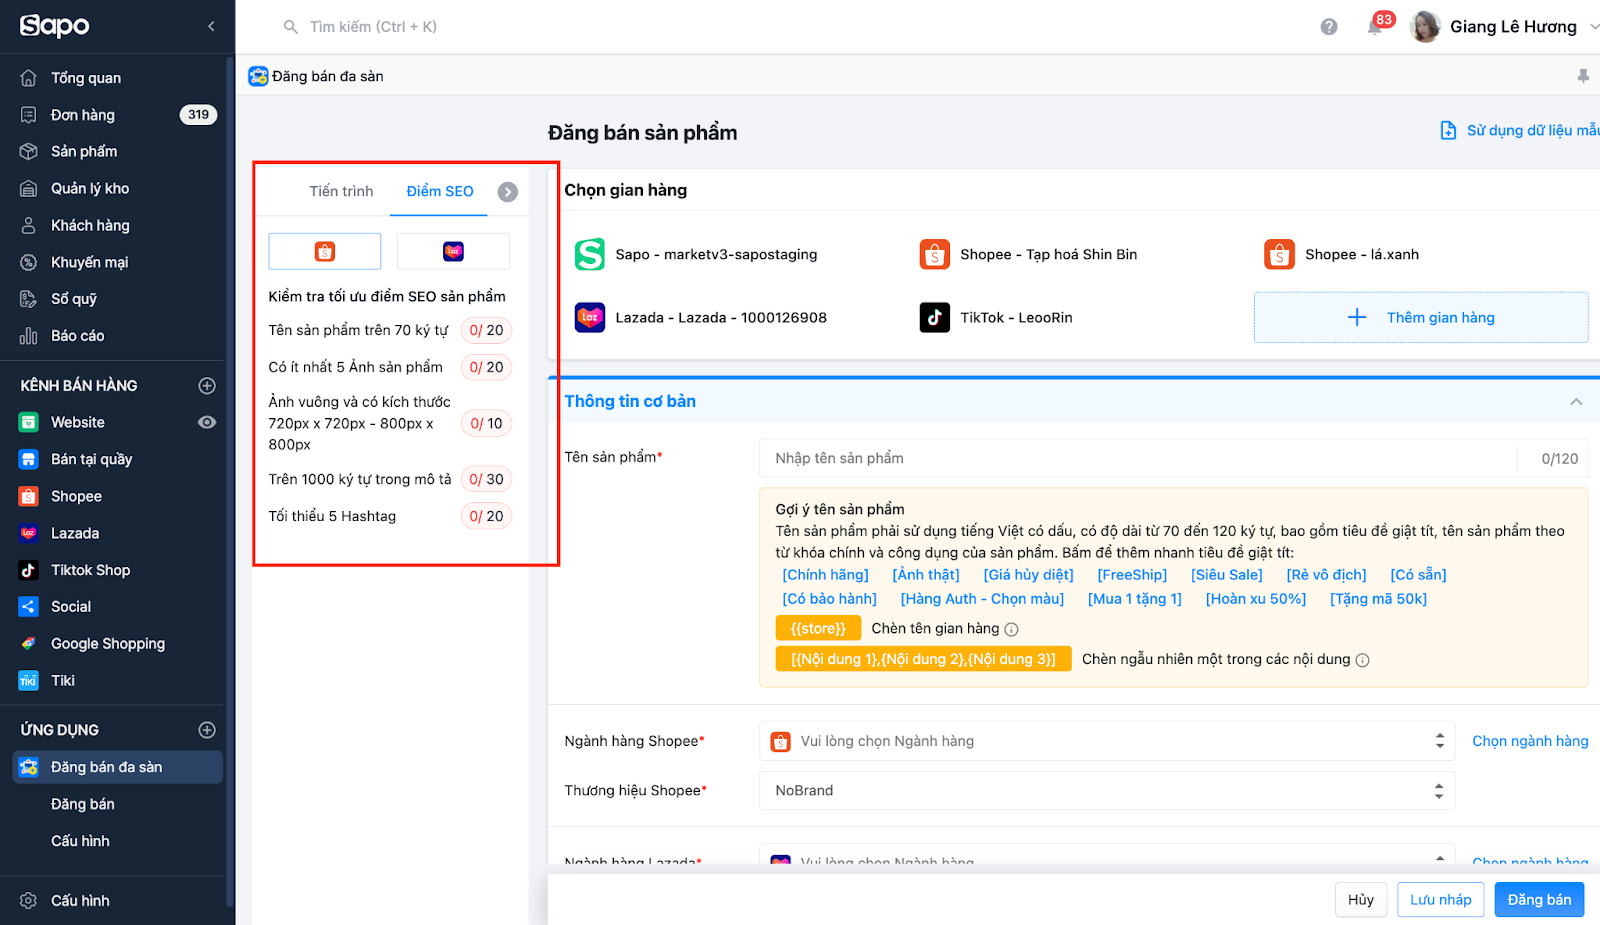Toggle Website visibility eye icon

207,423
